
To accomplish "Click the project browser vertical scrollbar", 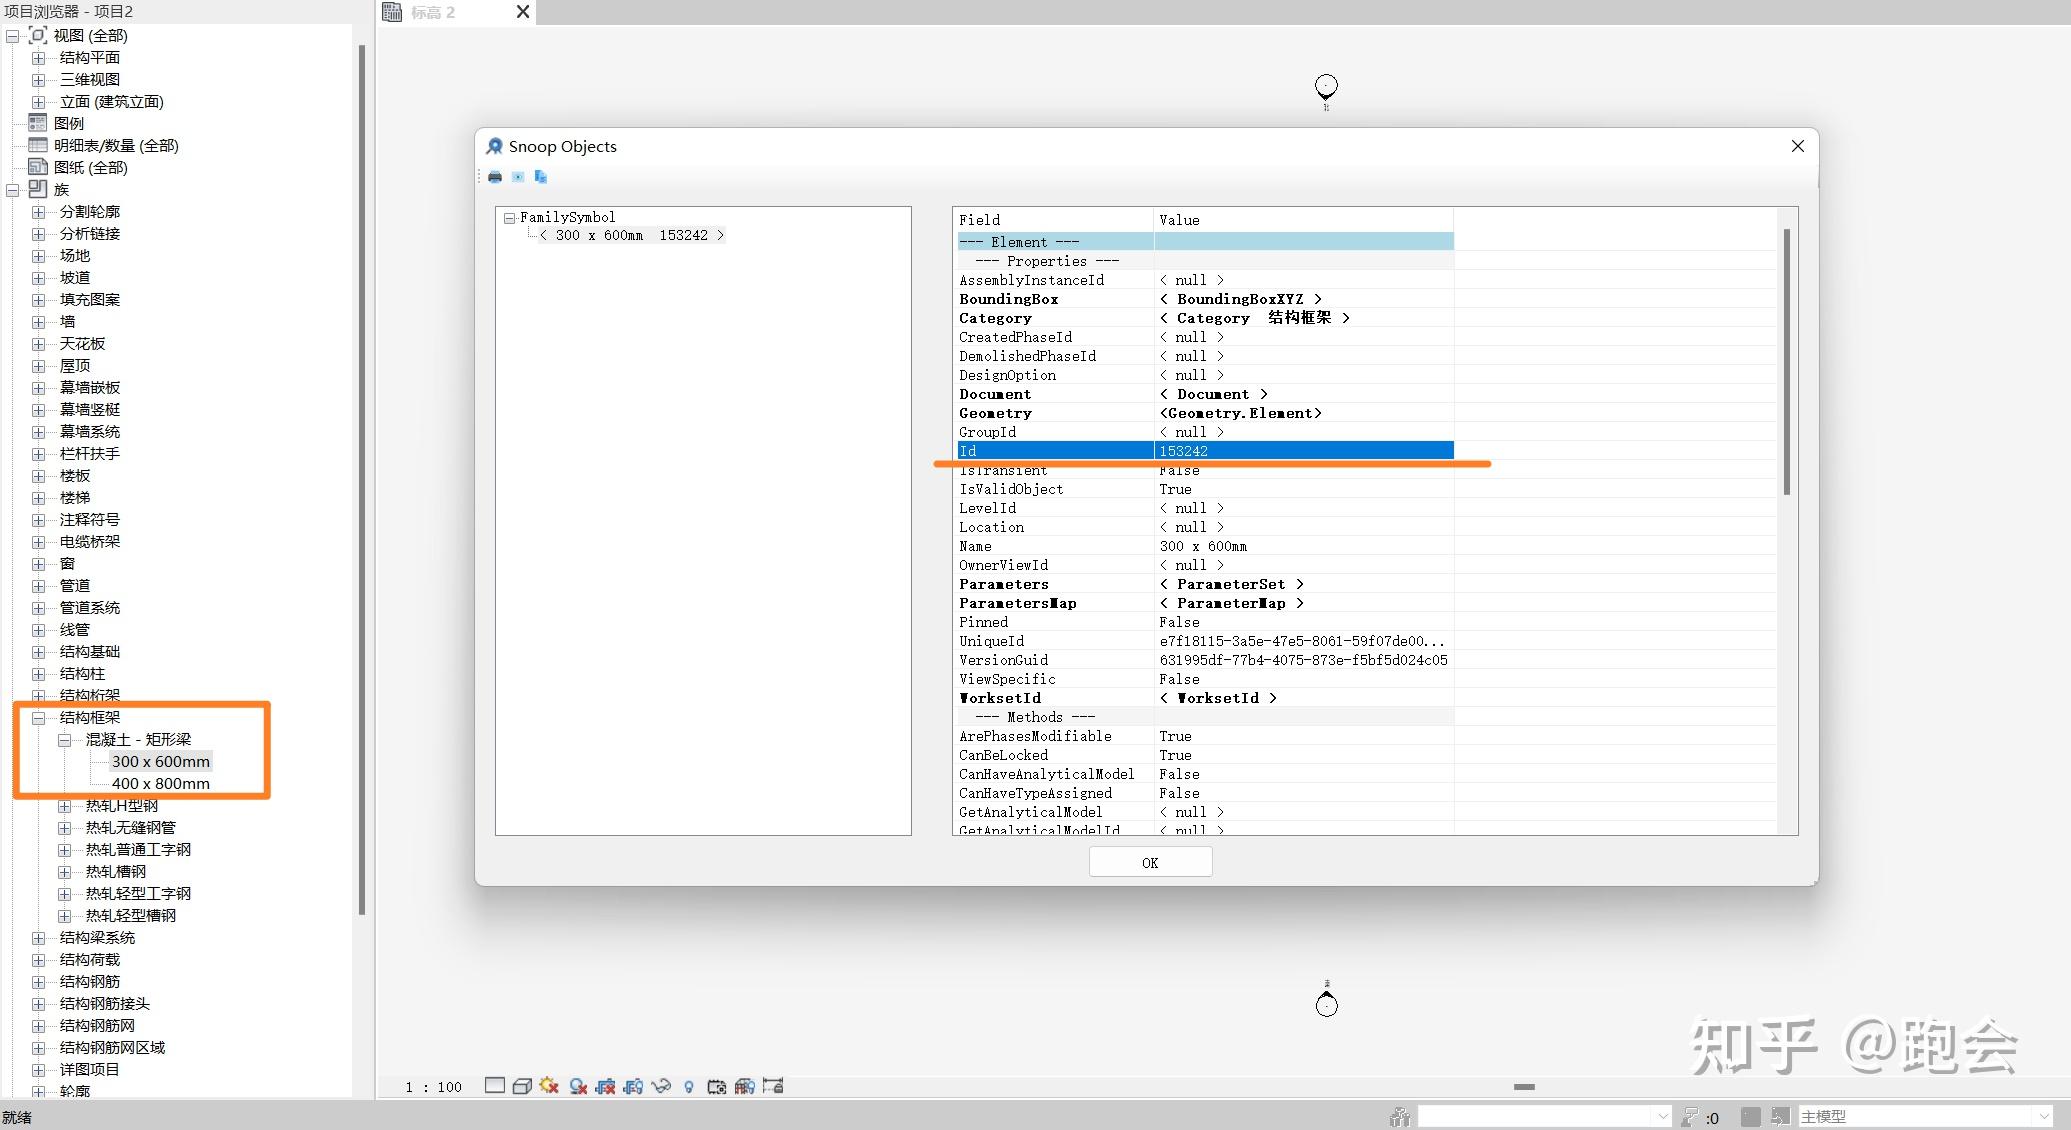I will point(361,480).
